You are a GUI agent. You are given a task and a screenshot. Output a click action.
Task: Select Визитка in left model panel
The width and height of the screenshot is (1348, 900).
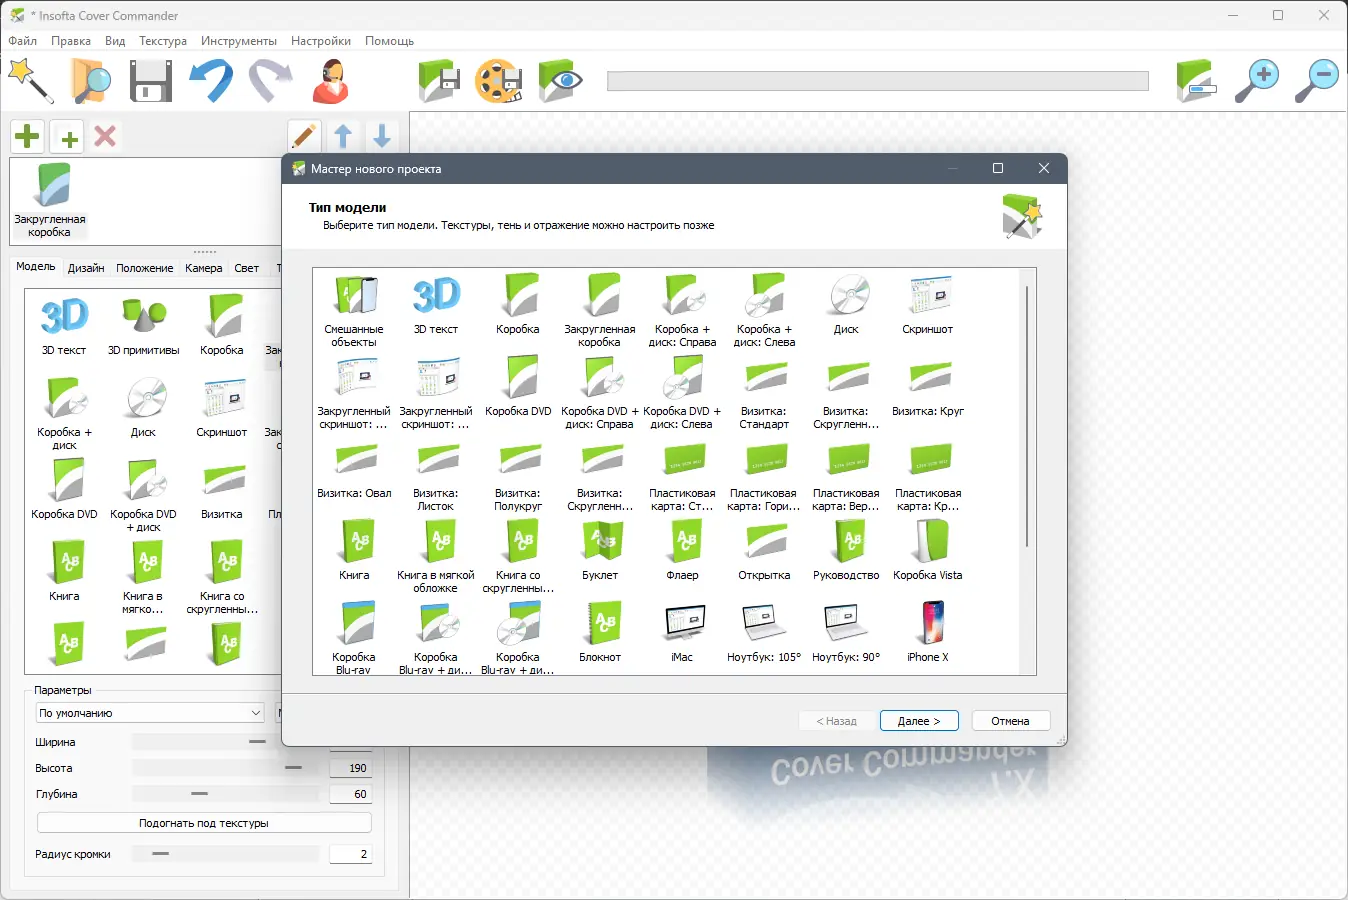222,489
